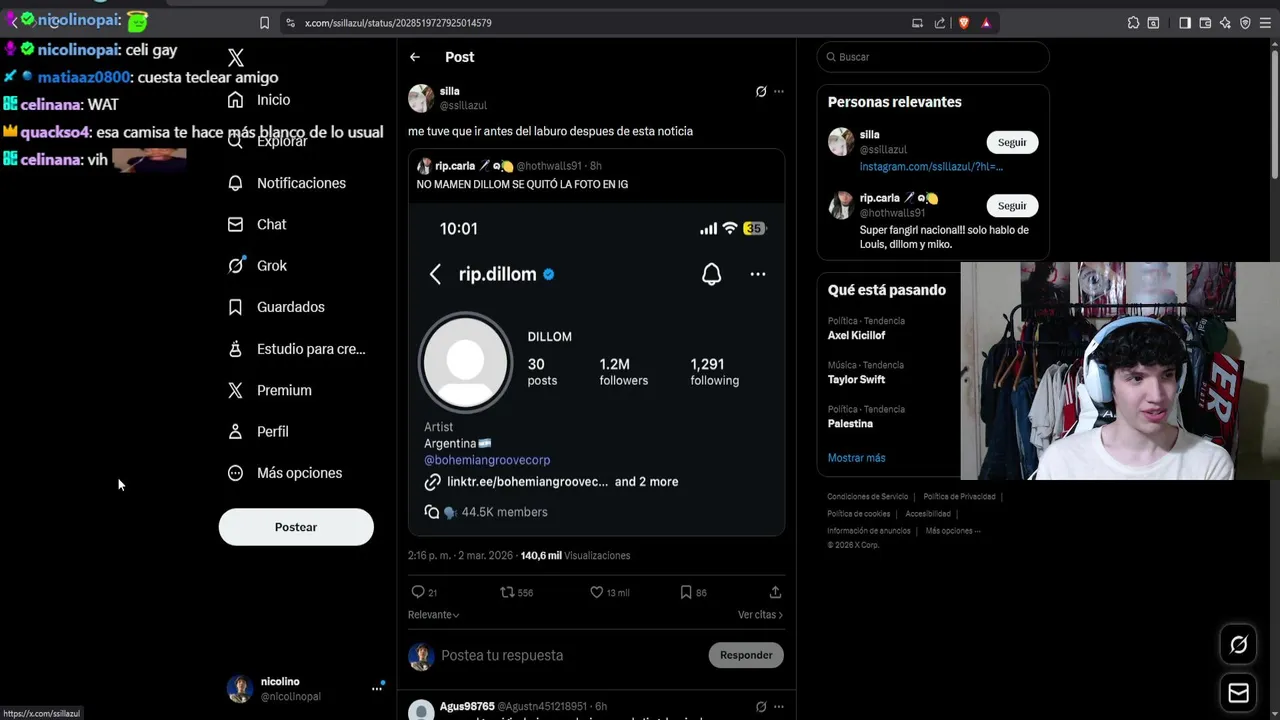Click the 140,6 mil Visualizaciones text
The height and width of the screenshot is (720, 1280).
[x=575, y=555]
